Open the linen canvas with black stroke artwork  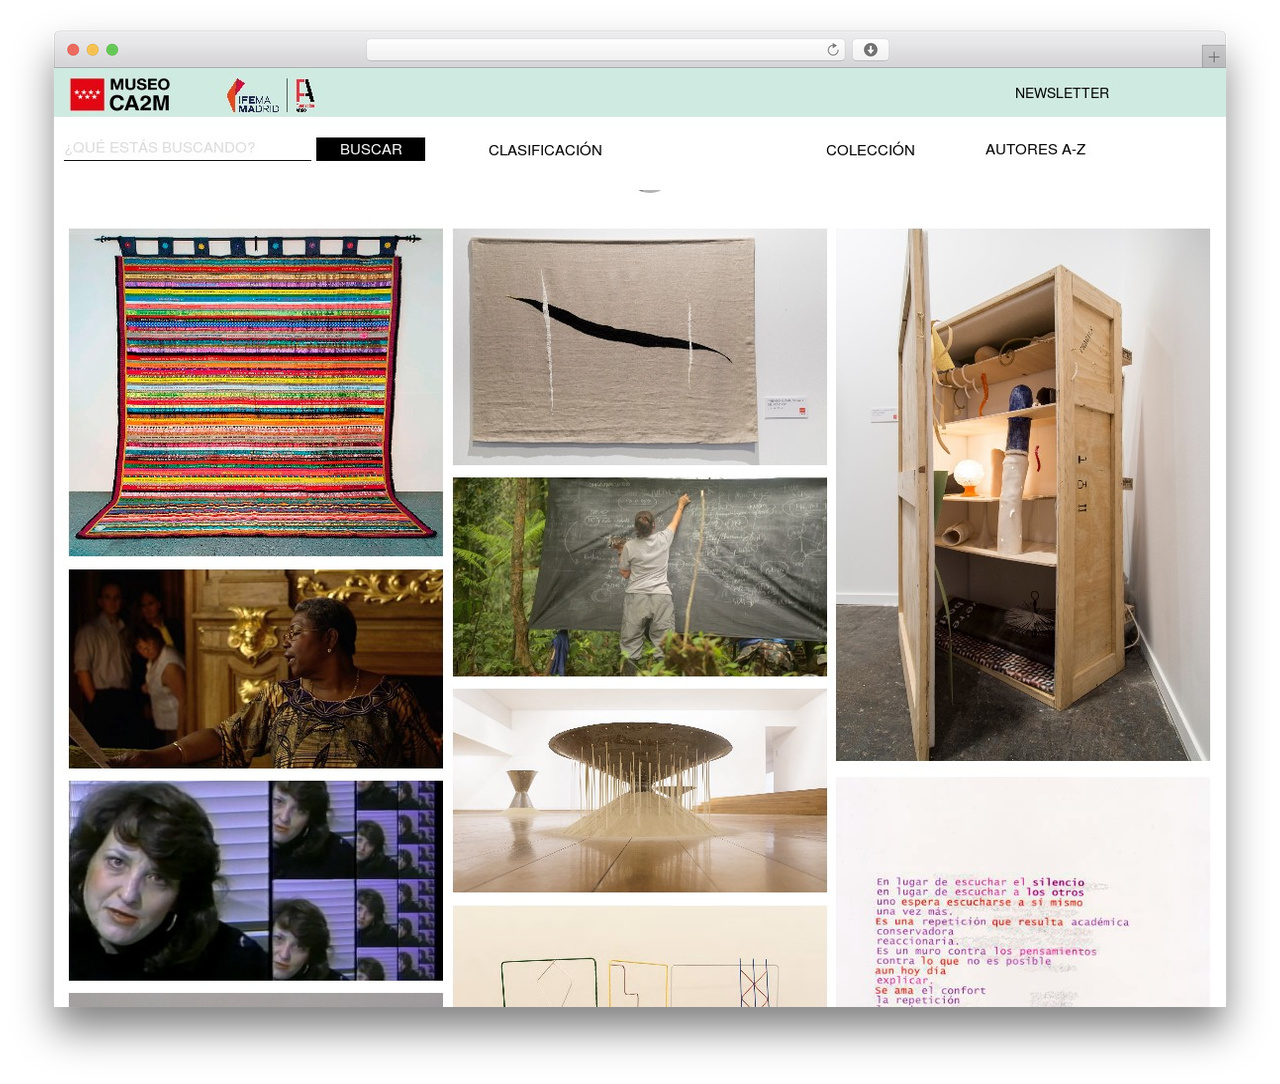[x=640, y=347]
